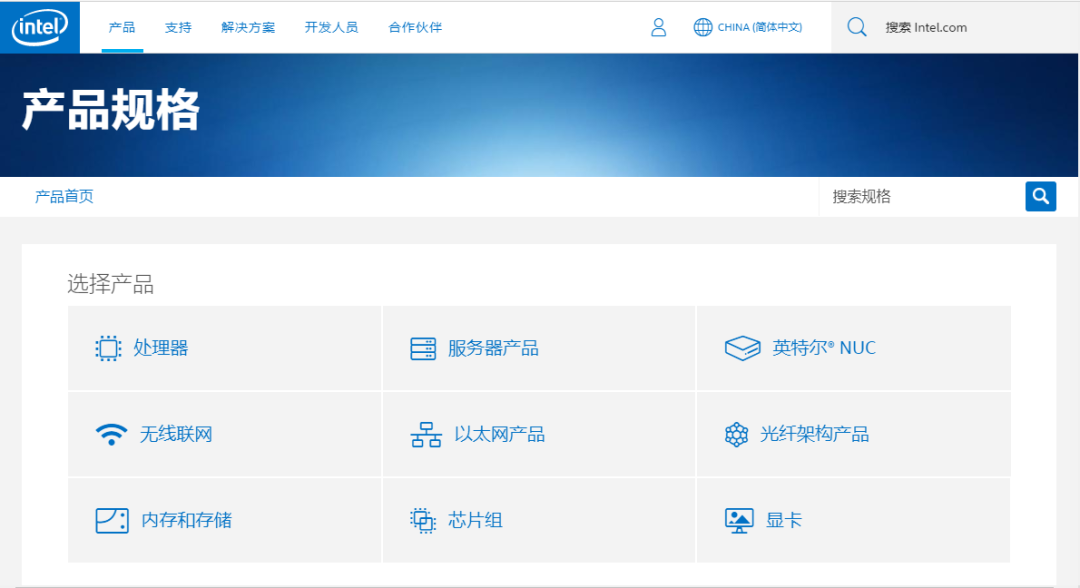
Task: Open the 光纤架构产品 link
Action: [814, 434]
